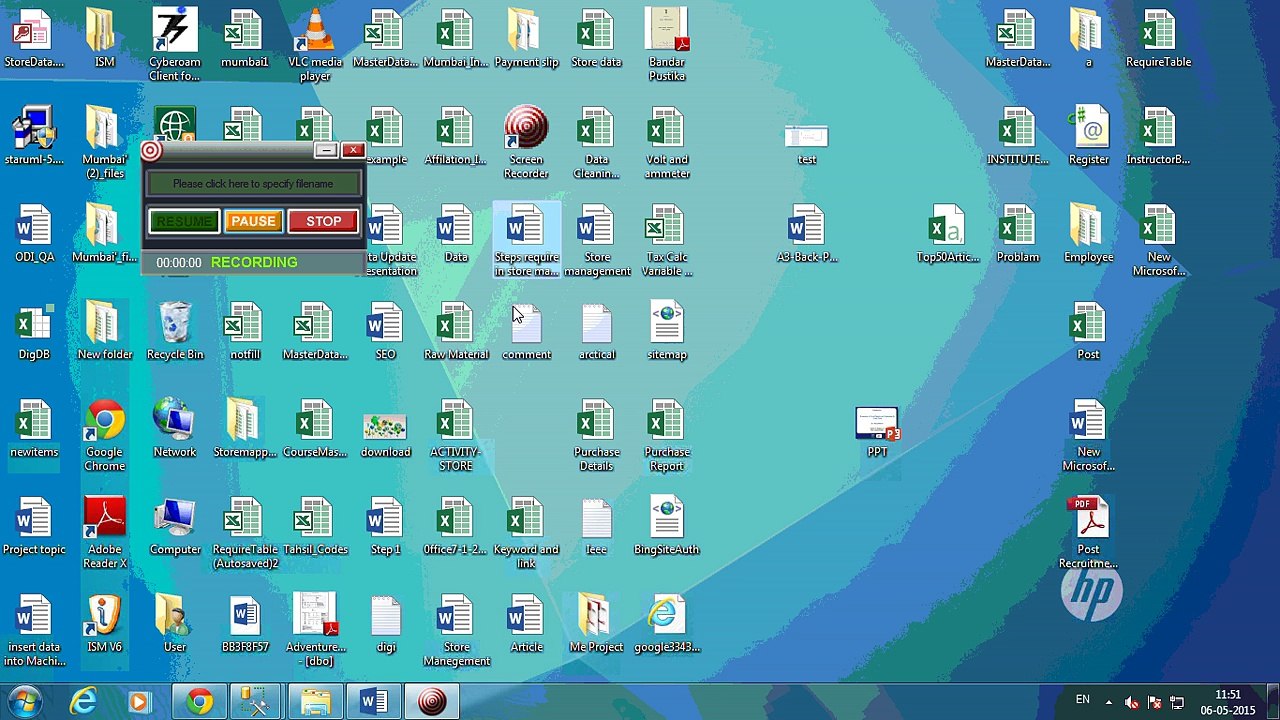Open the PPT presentation file
This screenshot has height=720, width=1280.
[x=877, y=431]
